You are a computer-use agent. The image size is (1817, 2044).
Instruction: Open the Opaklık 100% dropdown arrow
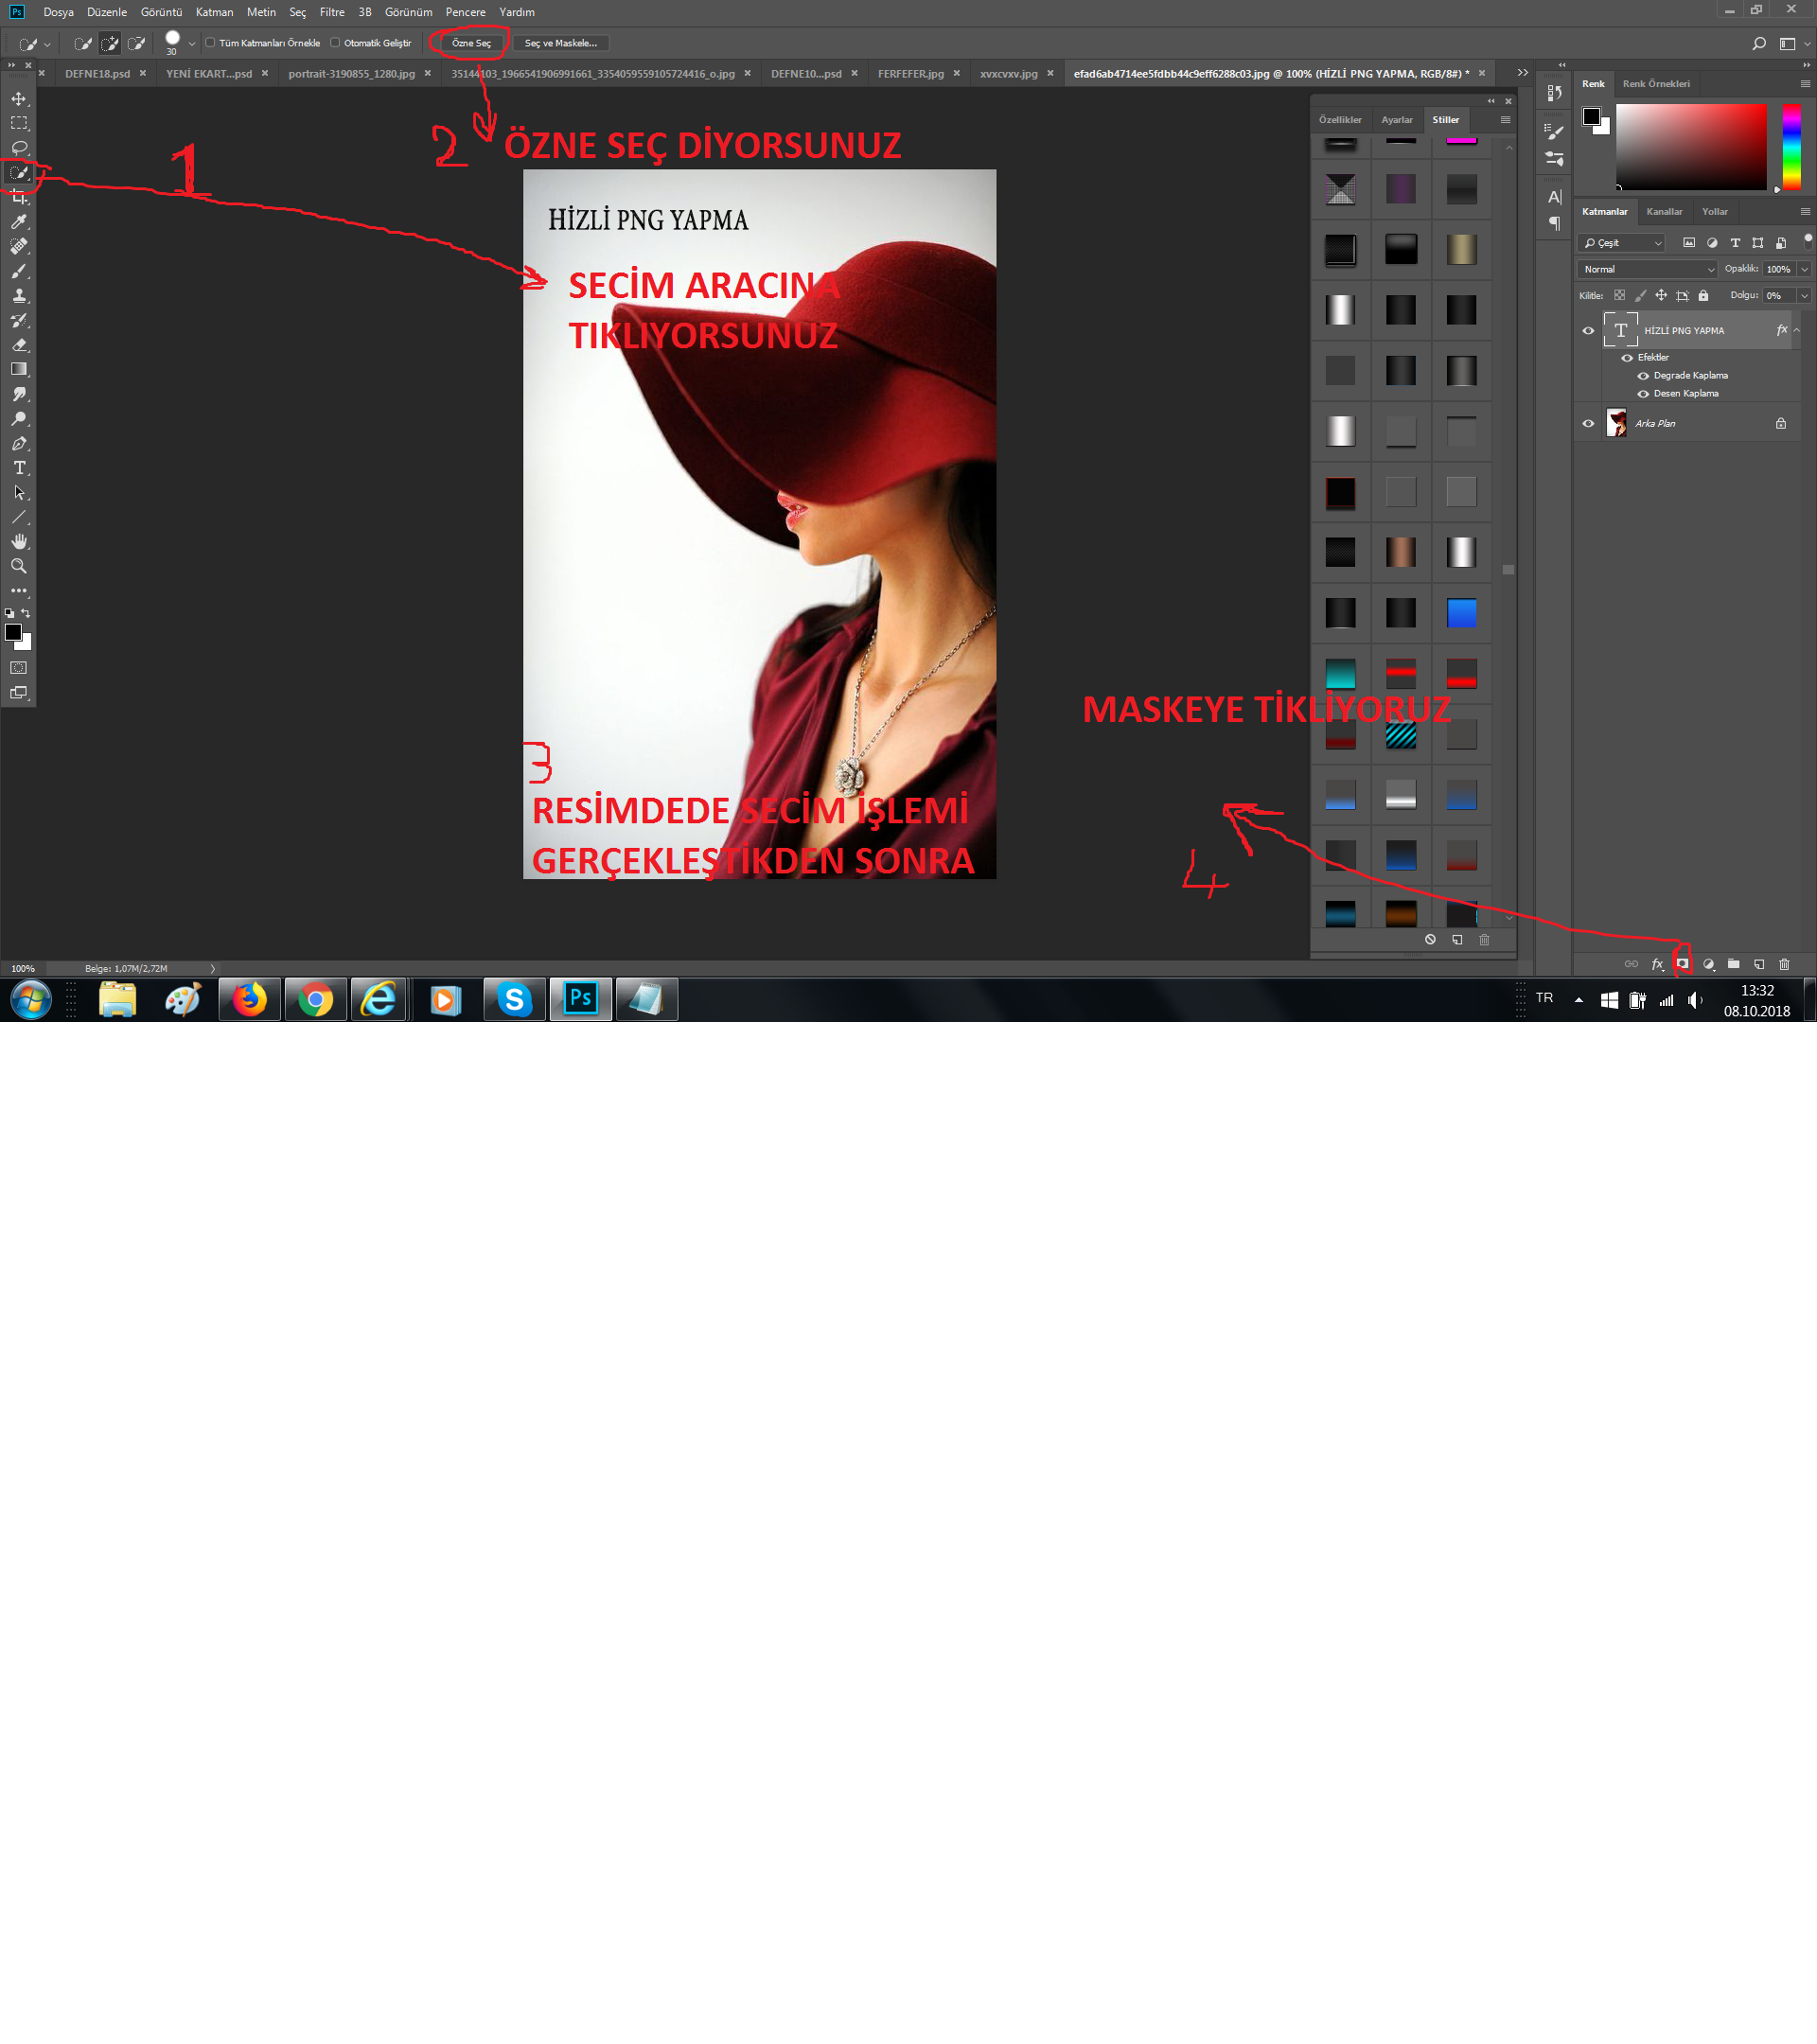[1804, 269]
